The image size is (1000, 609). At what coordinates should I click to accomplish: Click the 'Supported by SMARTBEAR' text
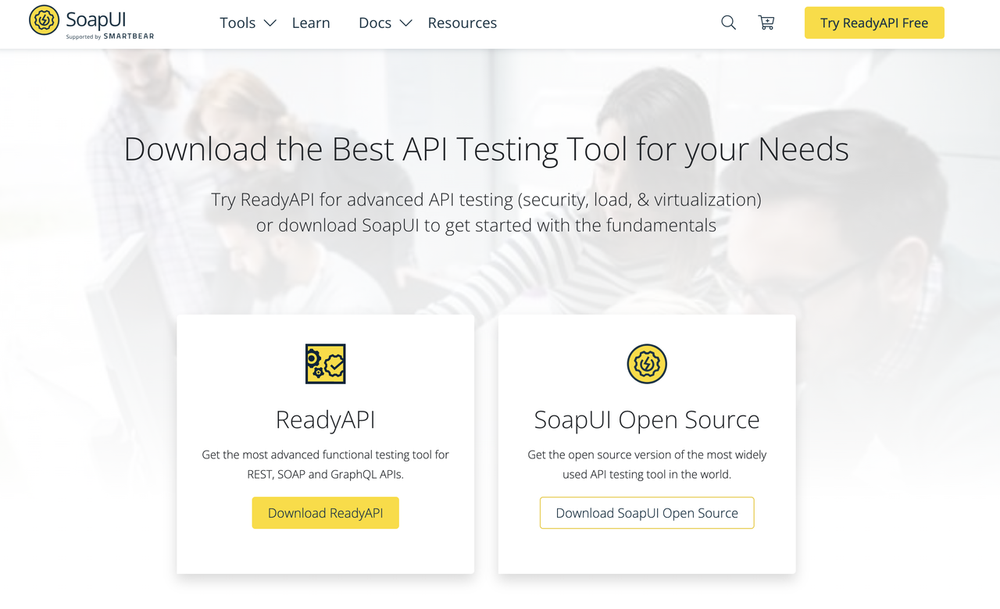tap(110, 37)
